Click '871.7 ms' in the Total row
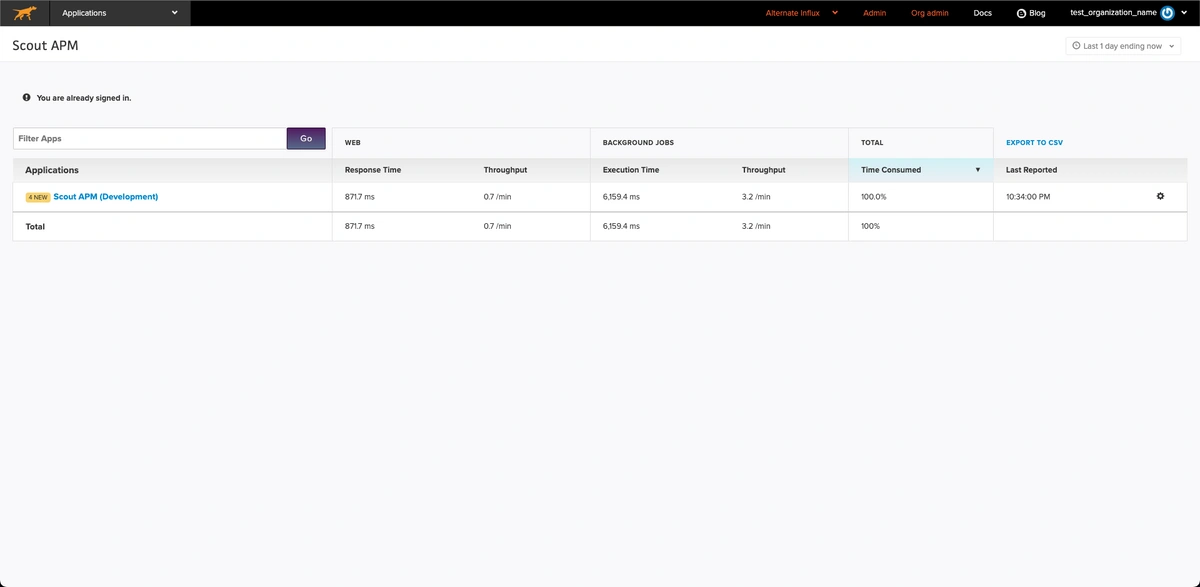This screenshot has height=587, width=1200. pos(360,227)
